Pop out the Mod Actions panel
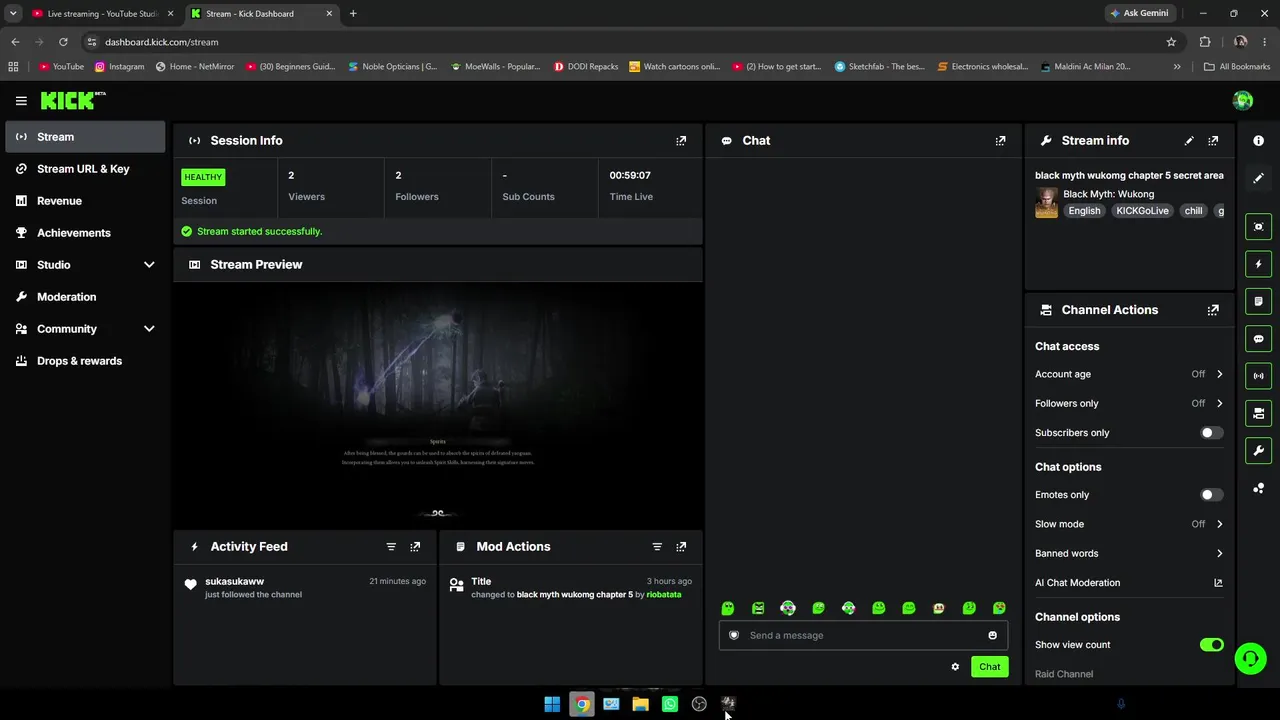The image size is (1280, 720). 681,547
